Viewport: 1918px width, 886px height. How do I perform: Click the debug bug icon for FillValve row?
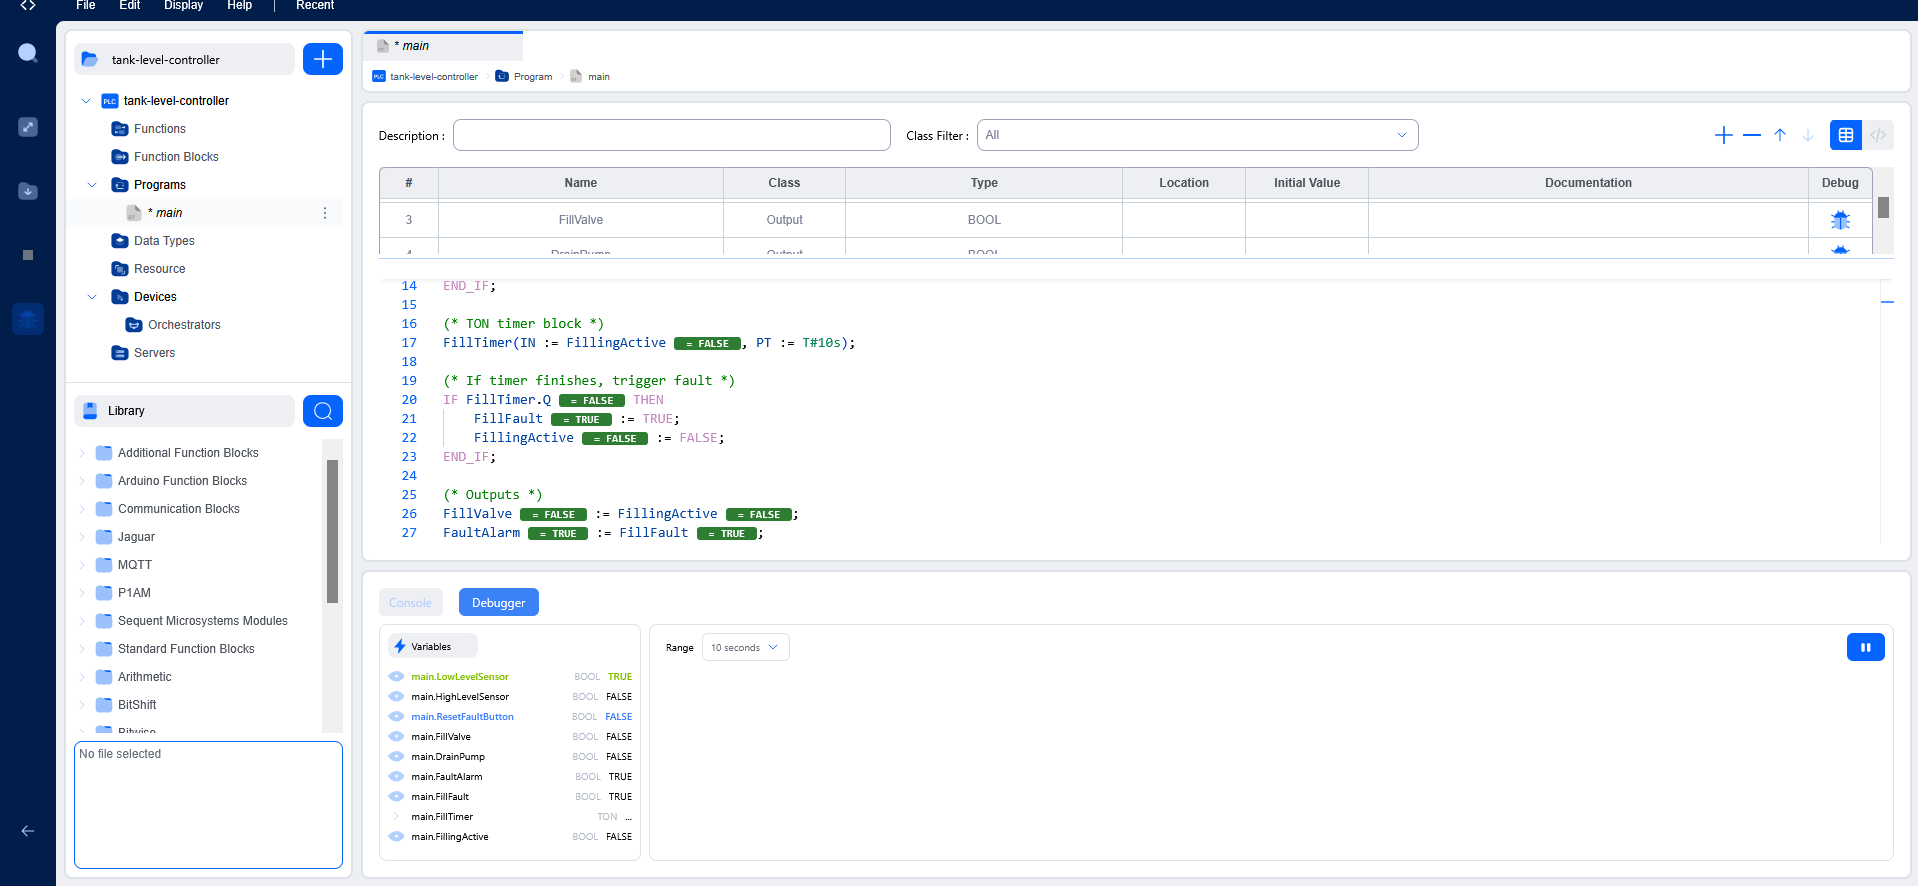coord(1840,220)
